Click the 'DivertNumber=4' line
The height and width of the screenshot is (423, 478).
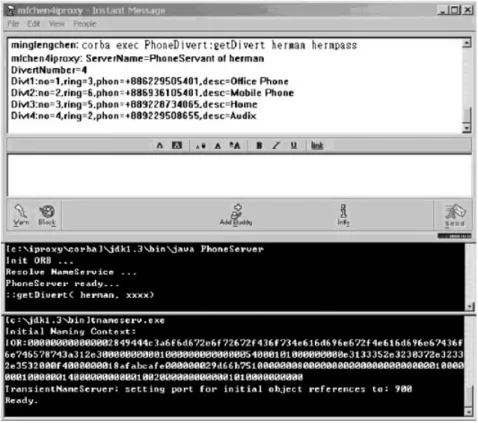coord(49,70)
